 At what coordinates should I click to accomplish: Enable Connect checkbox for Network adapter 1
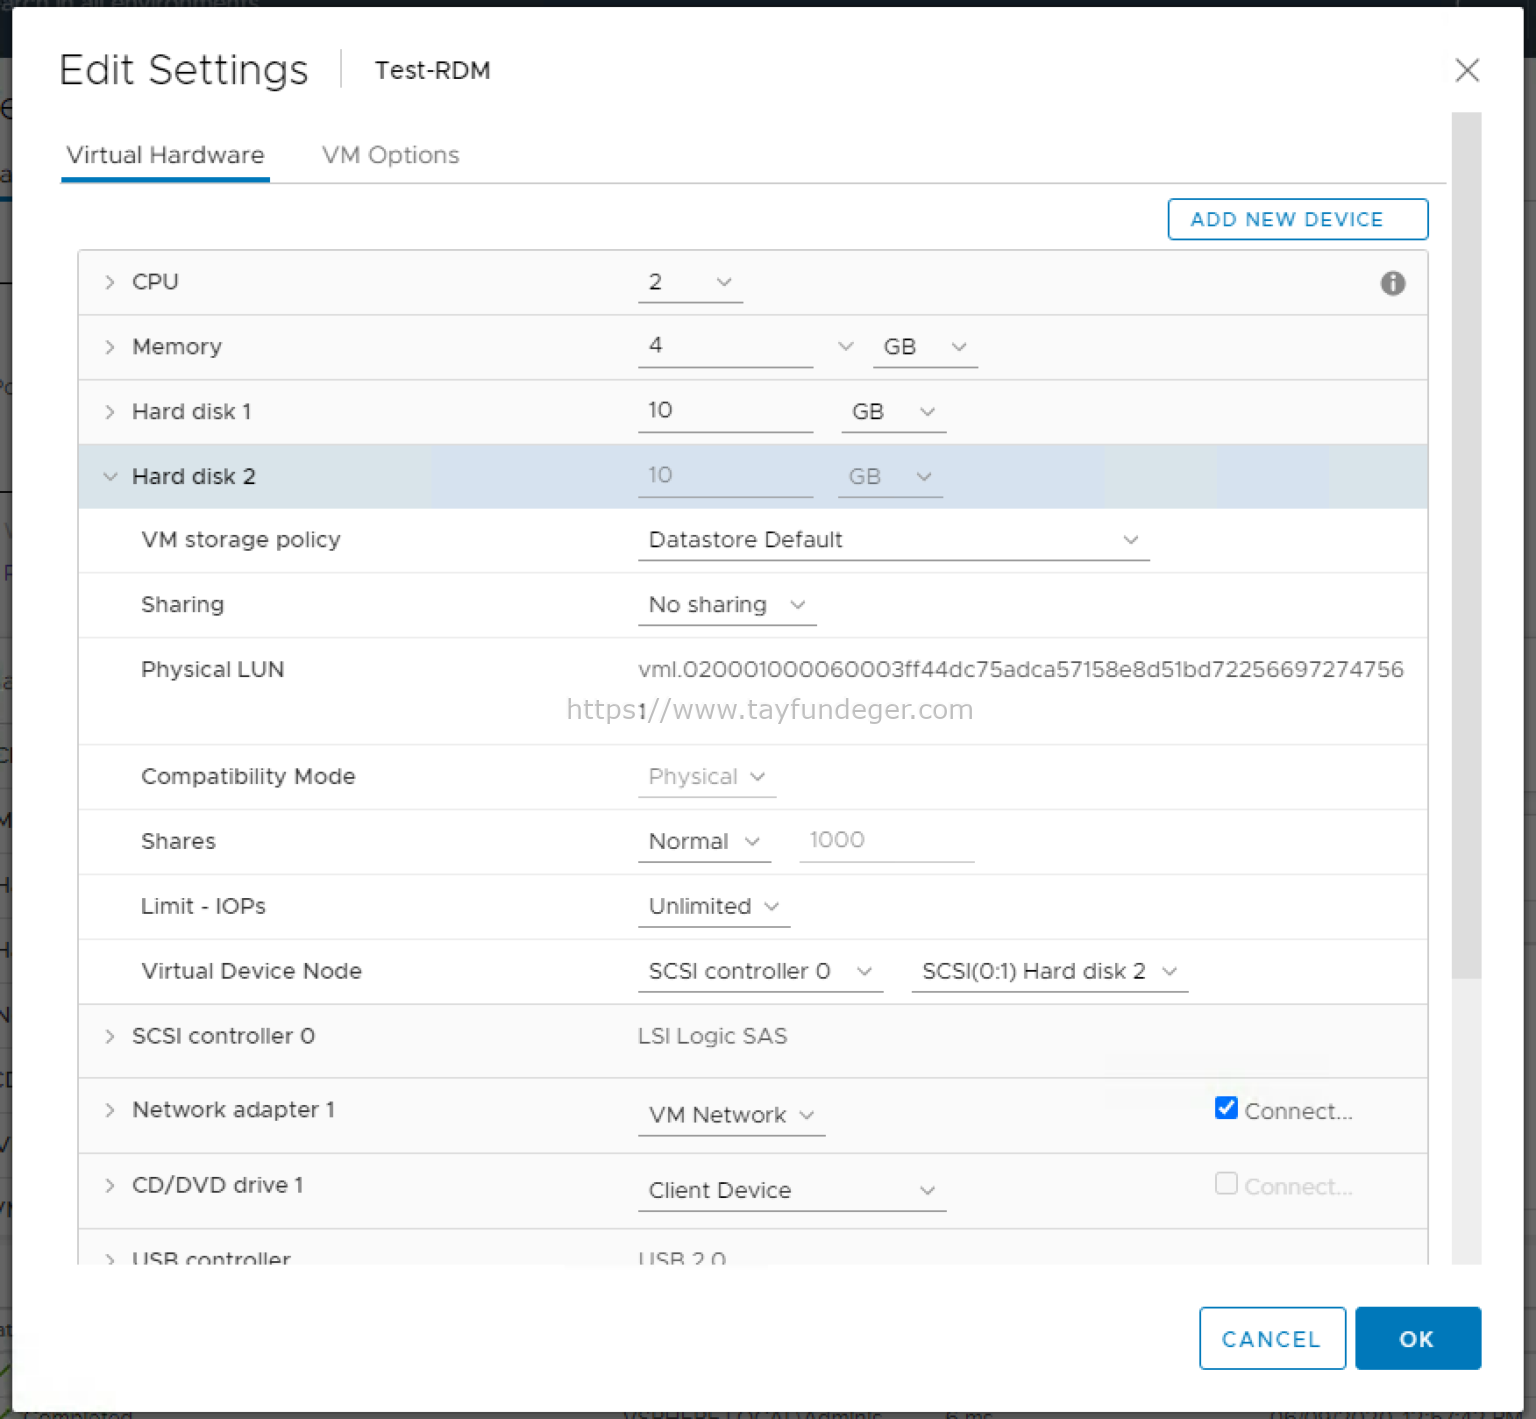(x=1226, y=1108)
